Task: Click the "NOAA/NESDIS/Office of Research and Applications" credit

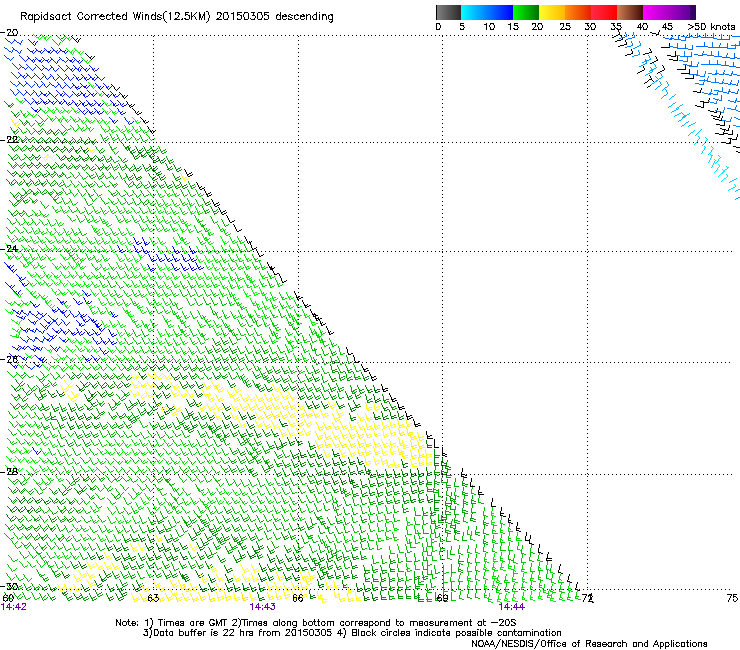Action: pos(589,644)
